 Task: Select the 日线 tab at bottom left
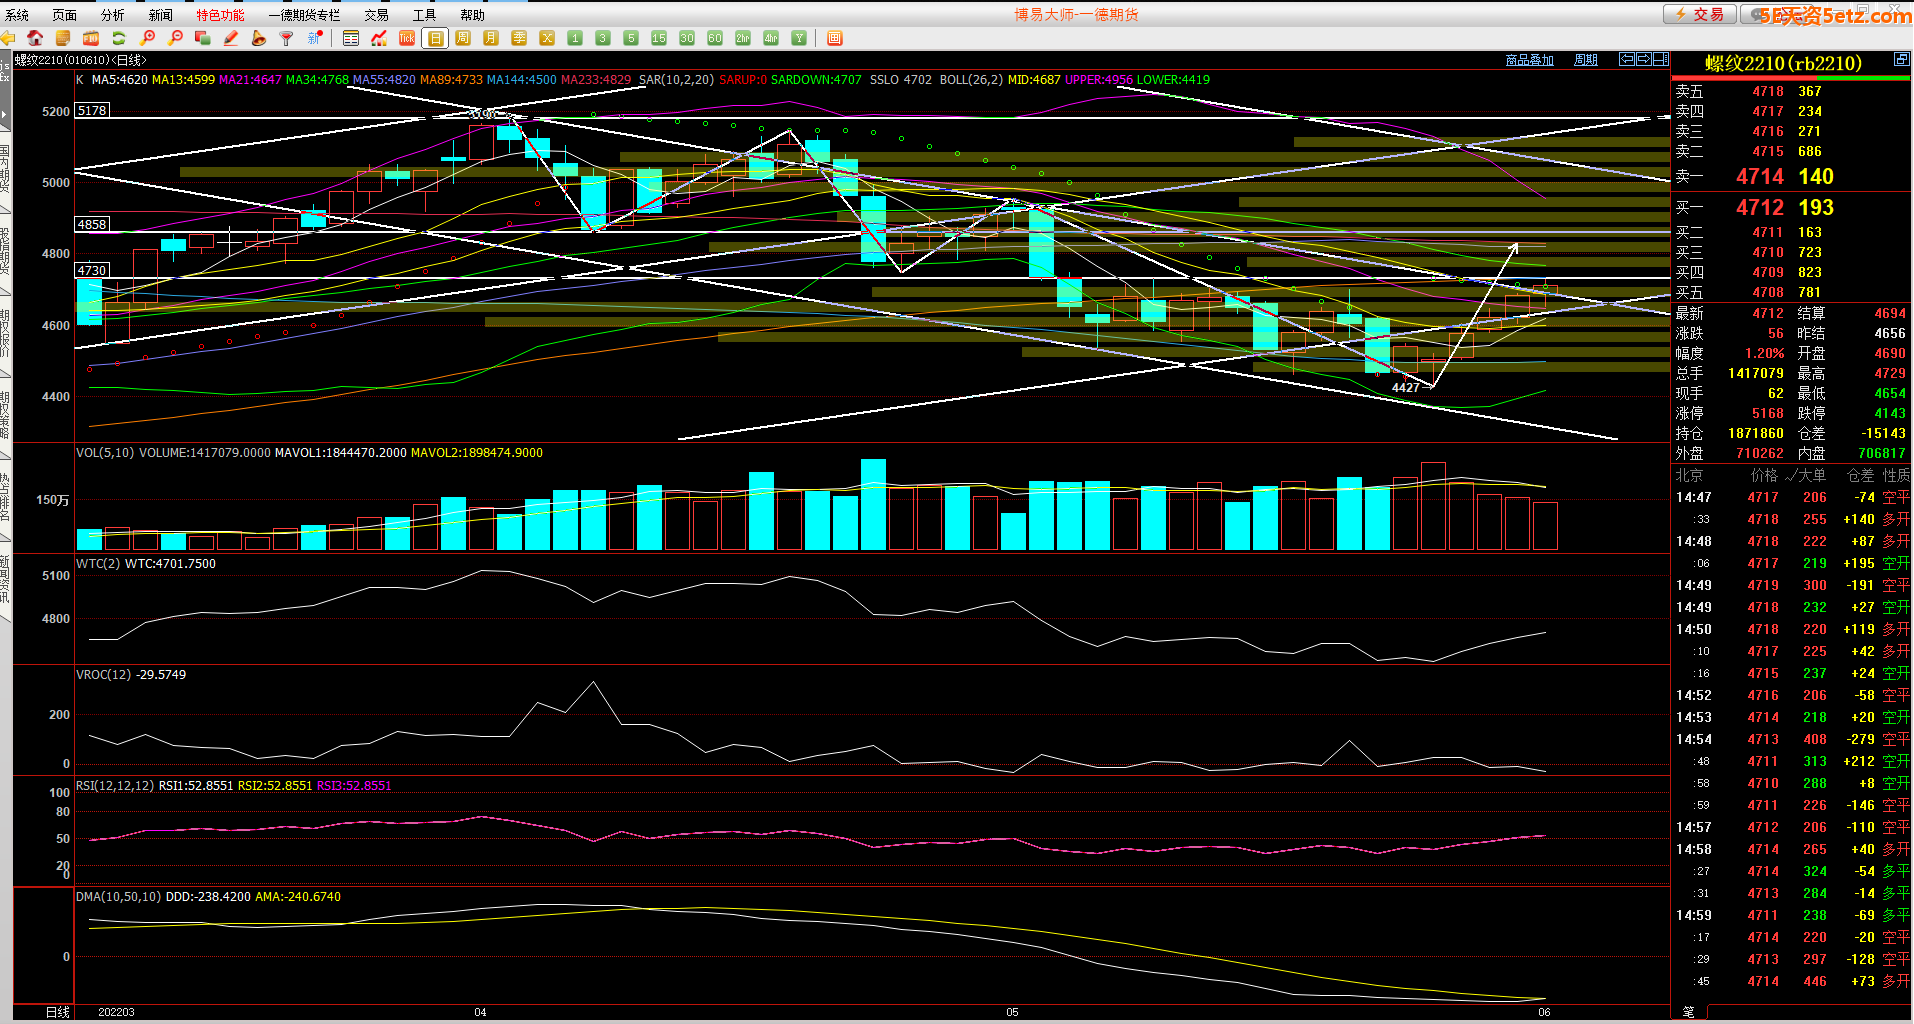(x=58, y=1012)
